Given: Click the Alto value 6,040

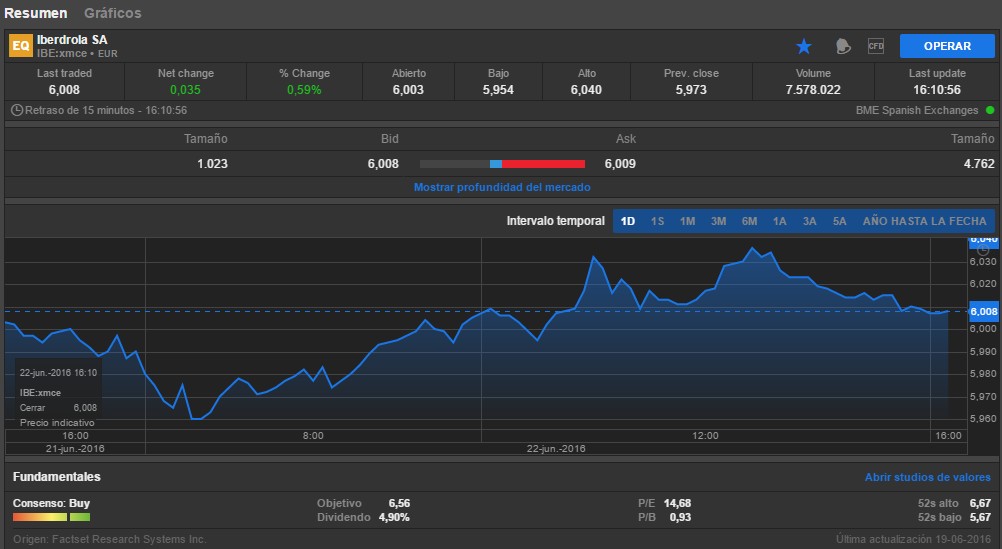Looking at the screenshot, I should (x=587, y=89).
